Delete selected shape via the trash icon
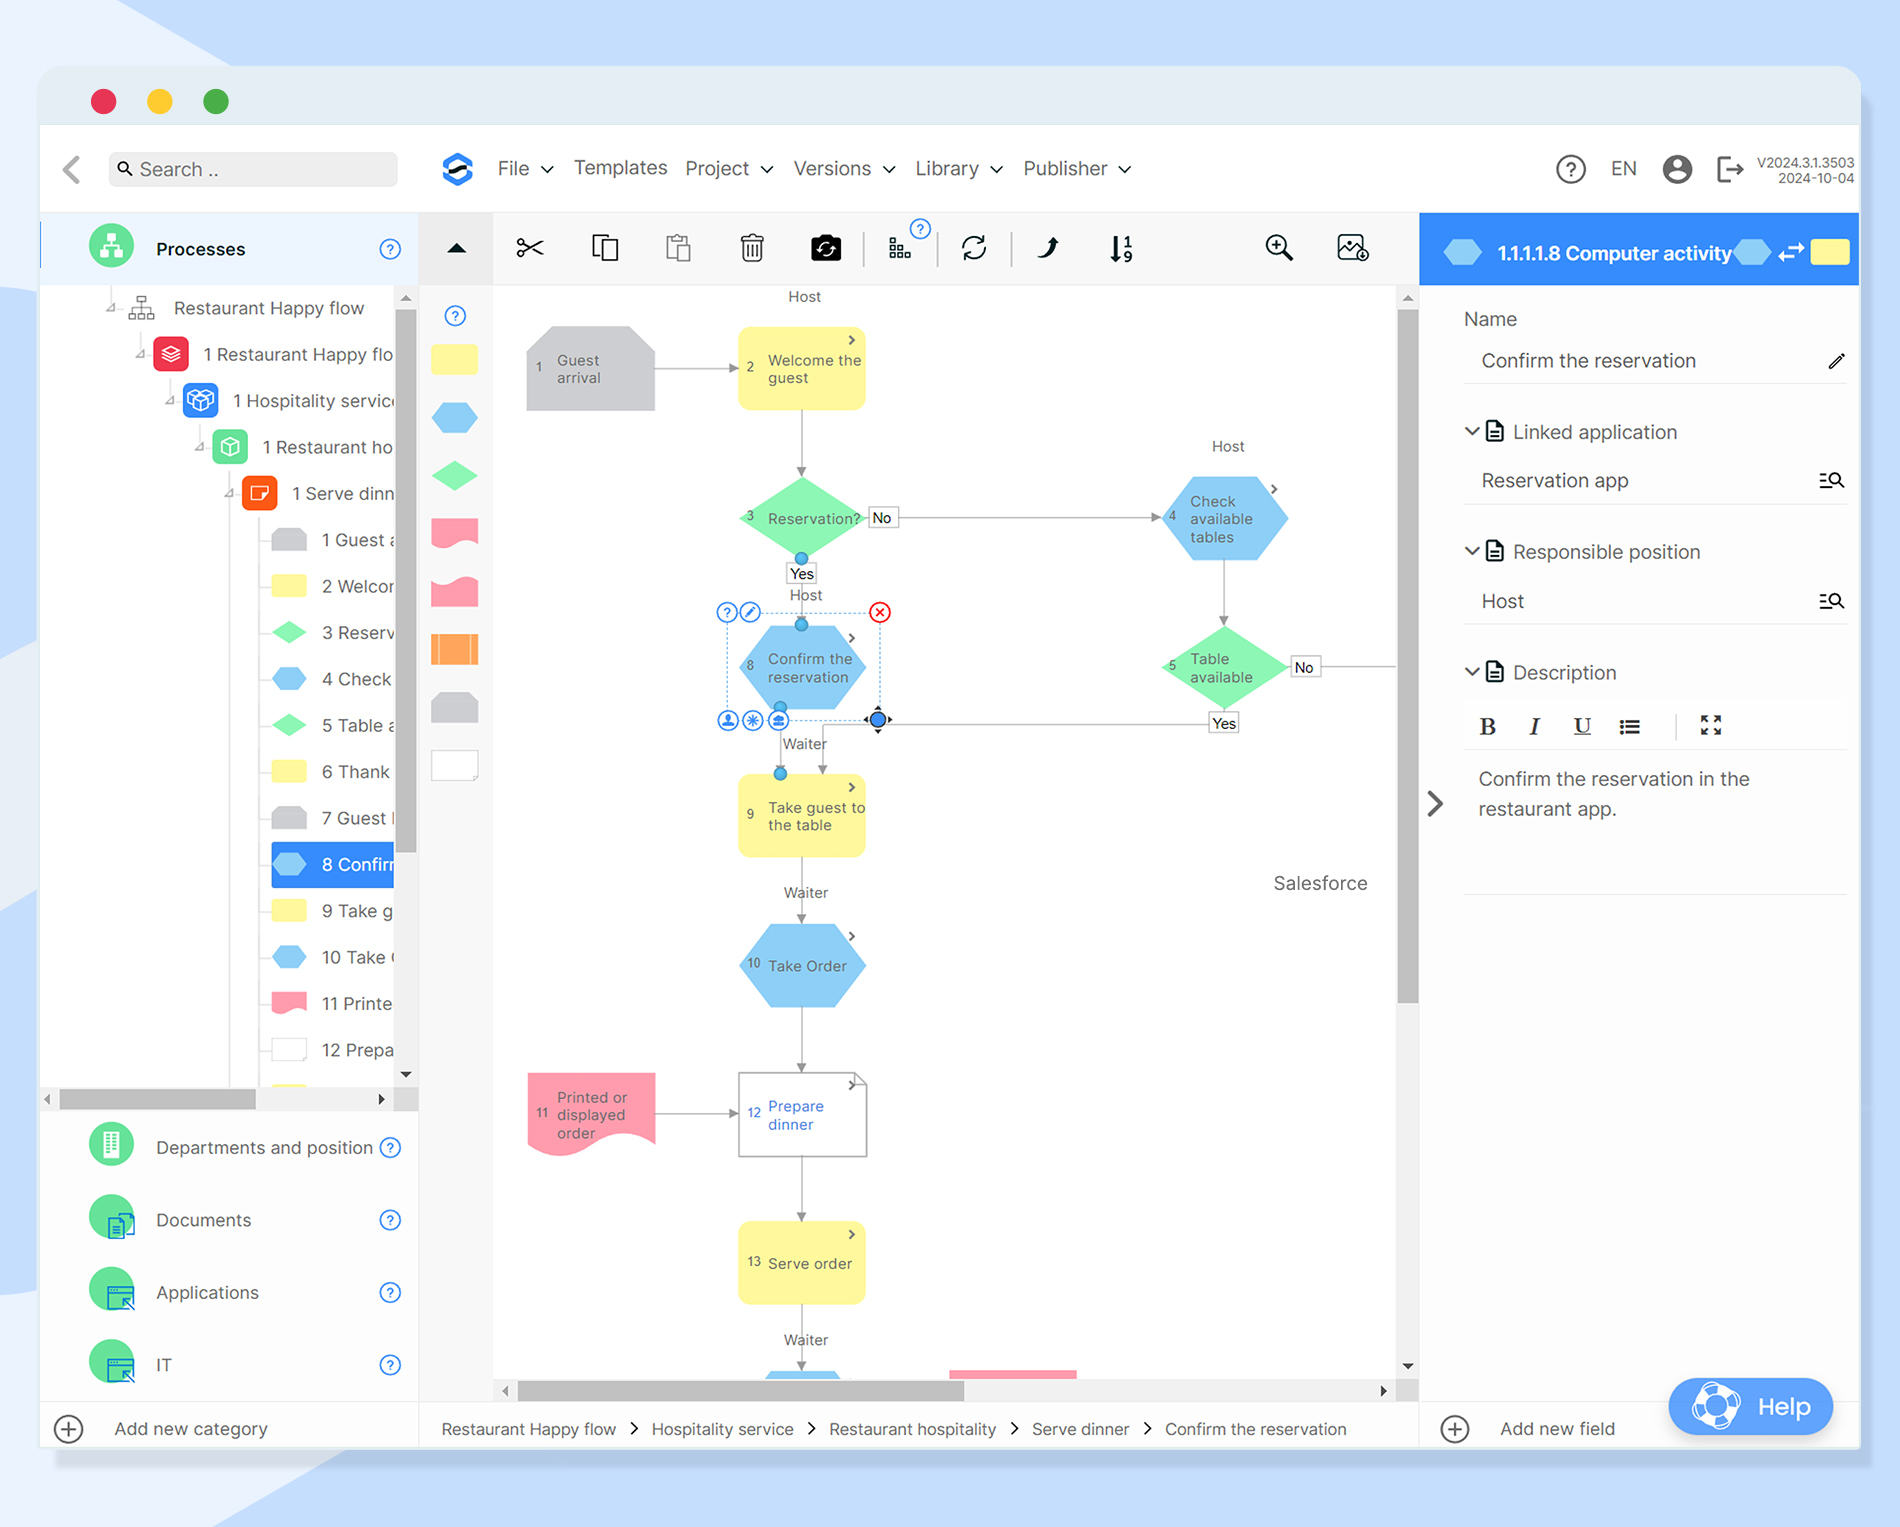The height and width of the screenshot is (1527, 1900). click(752, 248)
